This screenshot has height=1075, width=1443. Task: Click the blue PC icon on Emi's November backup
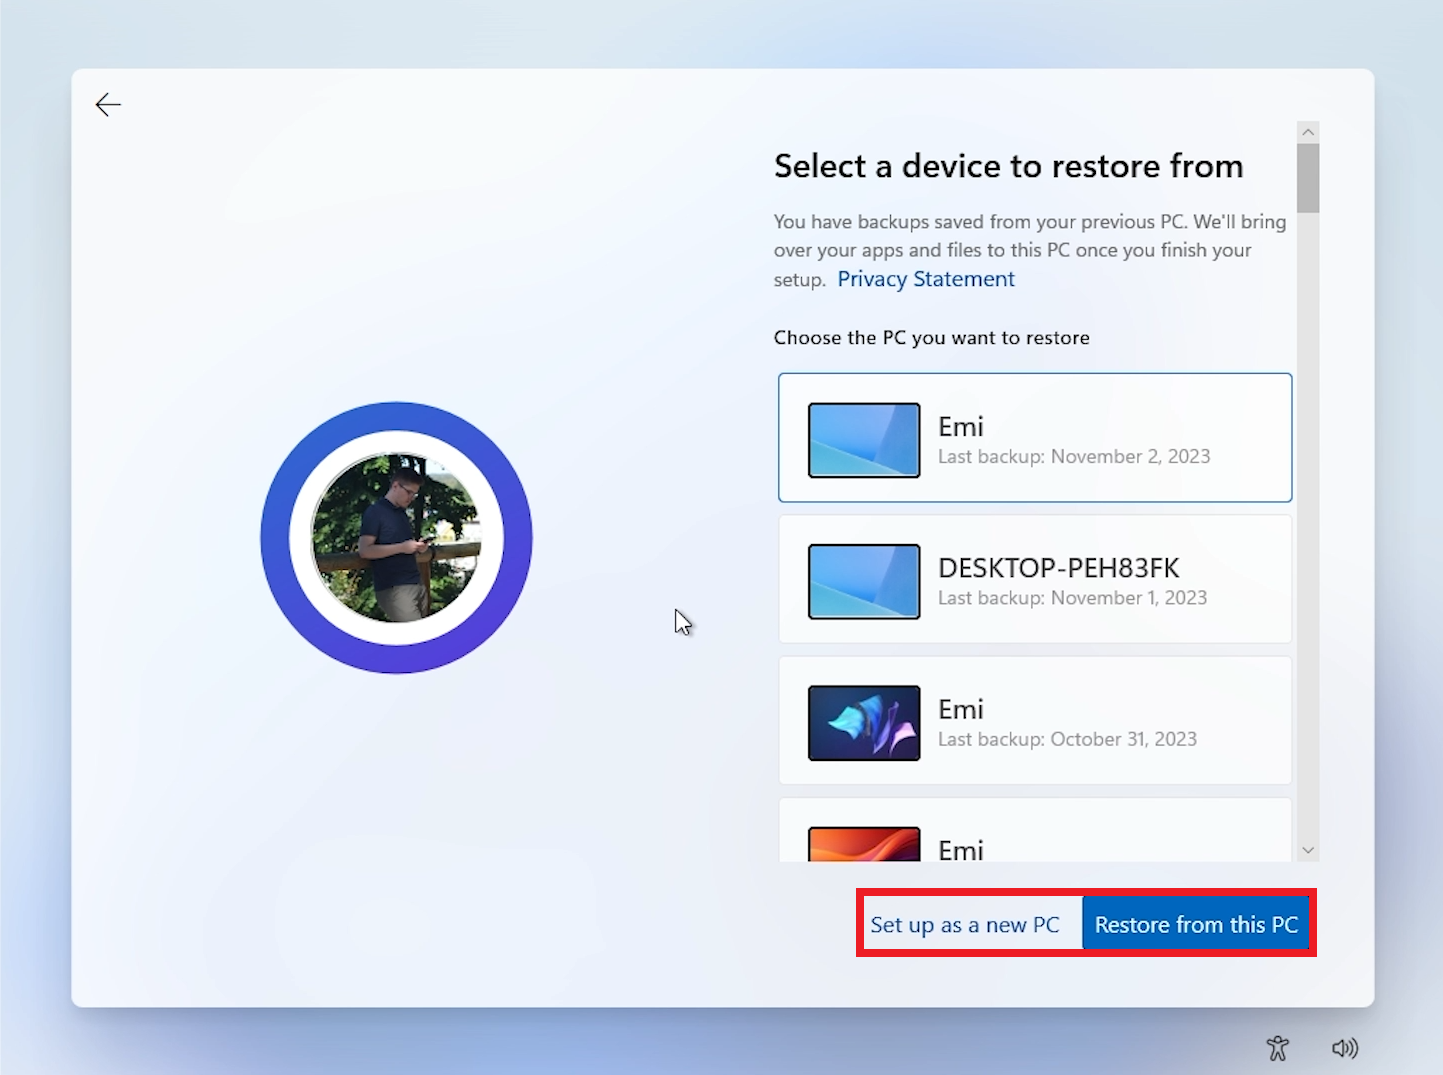pos(863,439)
